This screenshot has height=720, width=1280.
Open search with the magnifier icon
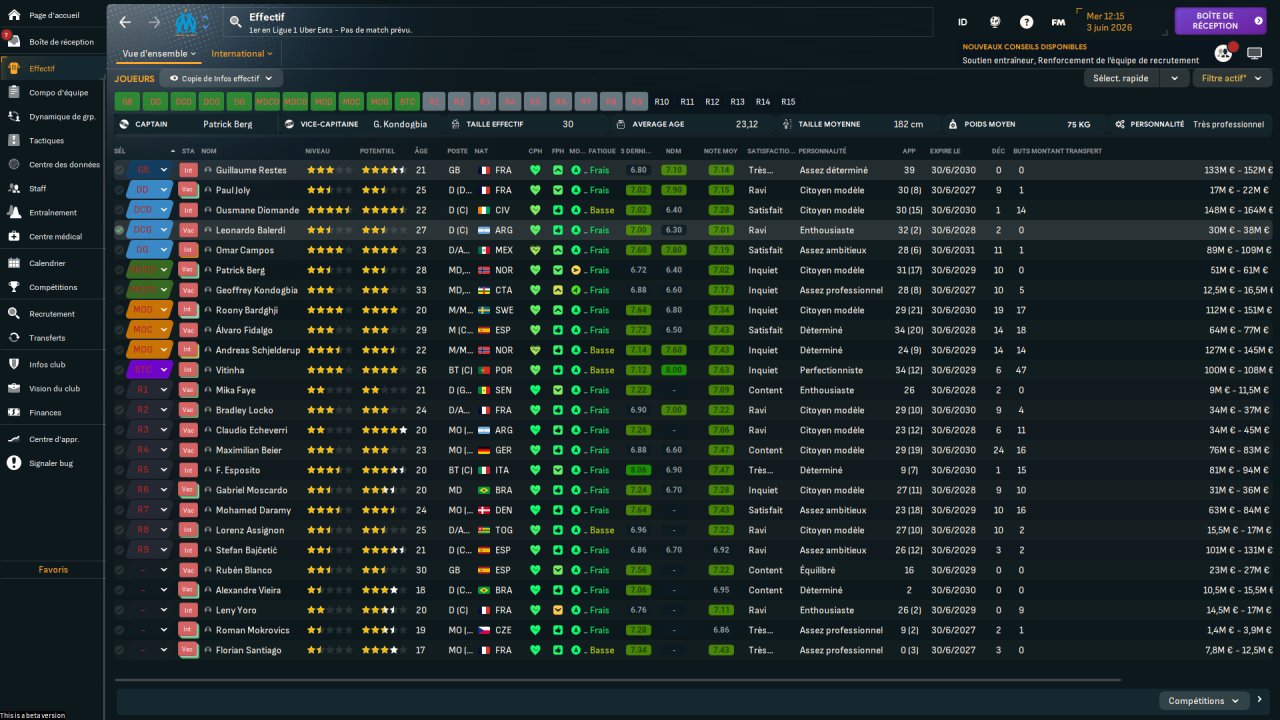235,21
